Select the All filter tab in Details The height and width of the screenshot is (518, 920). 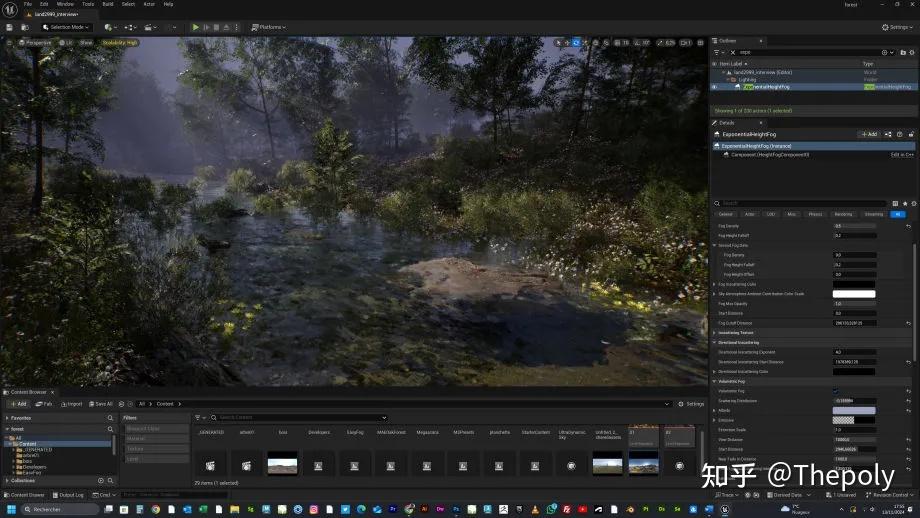(898, 214)
